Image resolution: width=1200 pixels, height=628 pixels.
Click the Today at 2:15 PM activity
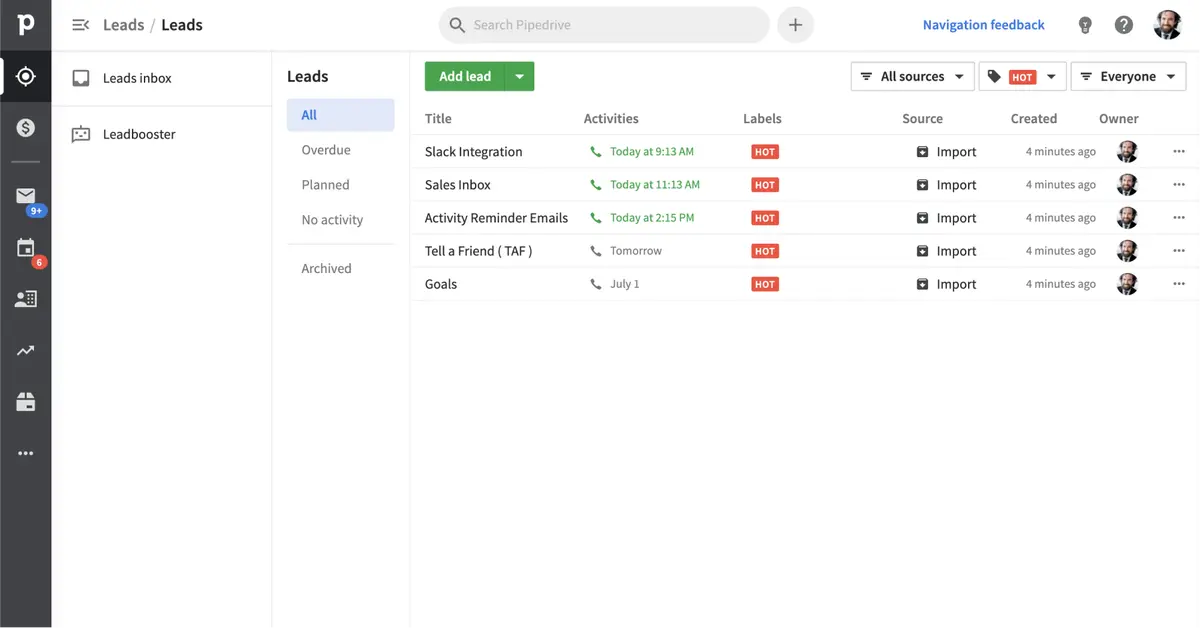coord(652,218)
